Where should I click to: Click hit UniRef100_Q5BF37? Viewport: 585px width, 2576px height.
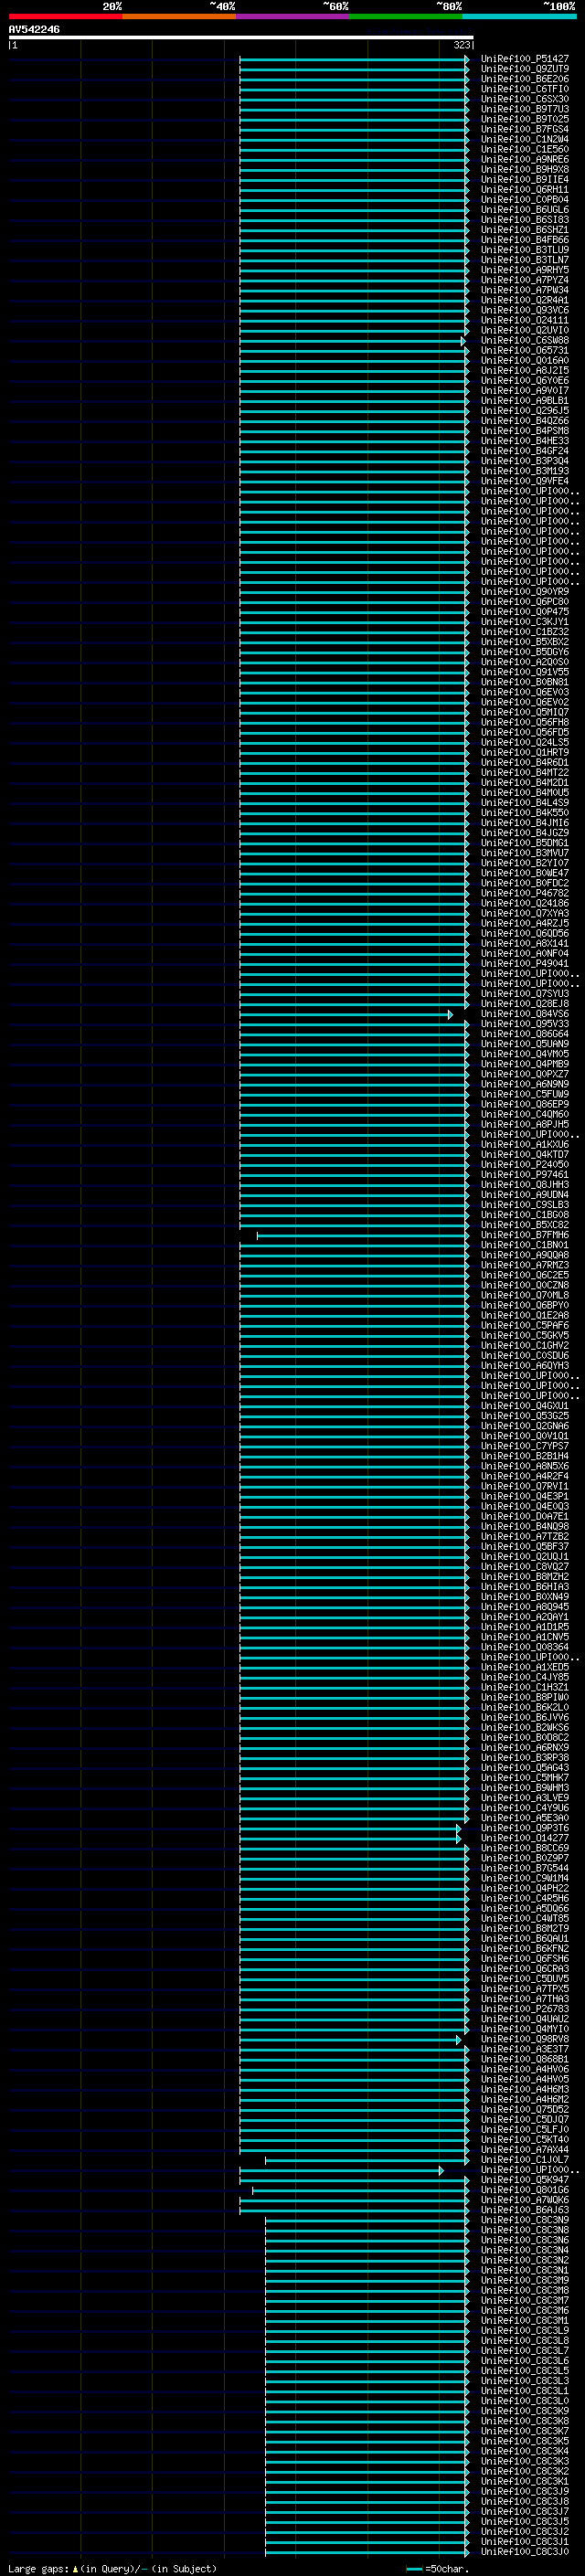524,1547
